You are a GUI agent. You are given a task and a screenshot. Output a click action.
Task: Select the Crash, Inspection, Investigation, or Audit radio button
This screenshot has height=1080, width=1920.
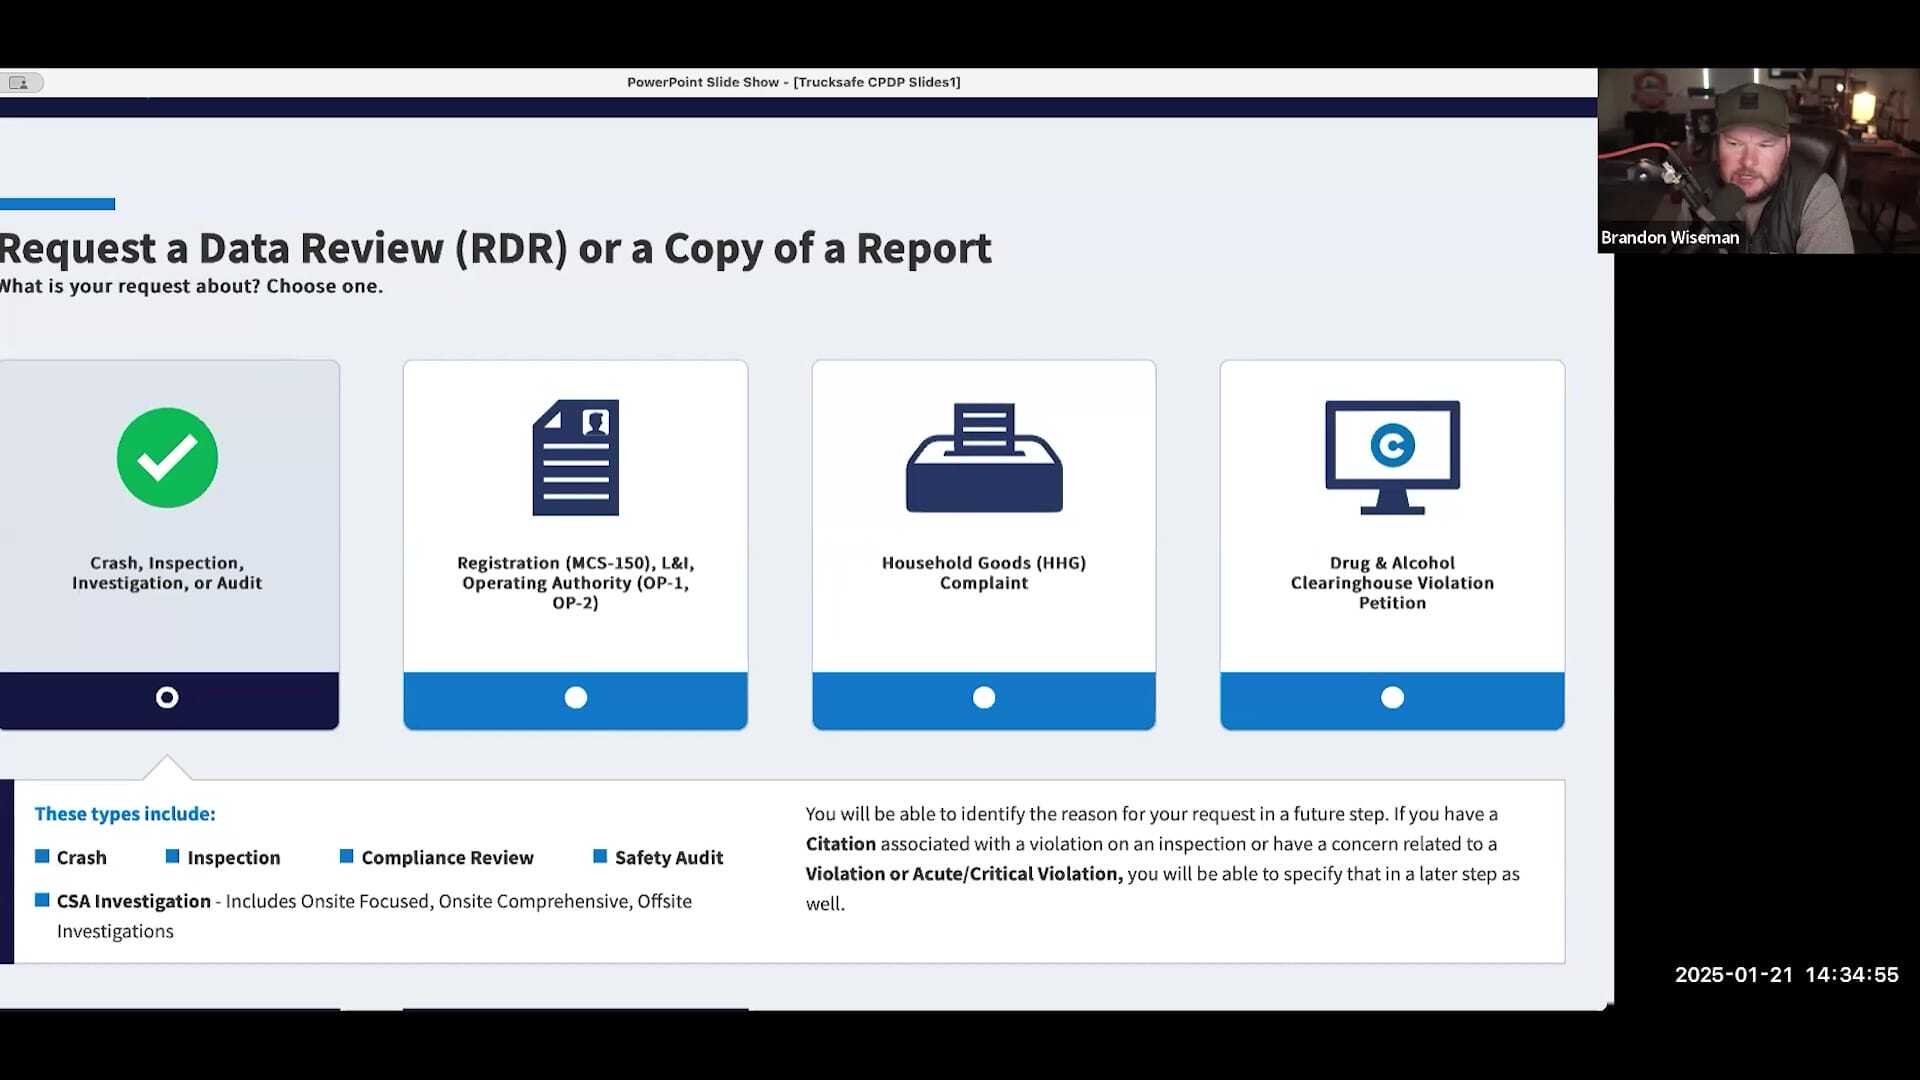coord(167,697)
